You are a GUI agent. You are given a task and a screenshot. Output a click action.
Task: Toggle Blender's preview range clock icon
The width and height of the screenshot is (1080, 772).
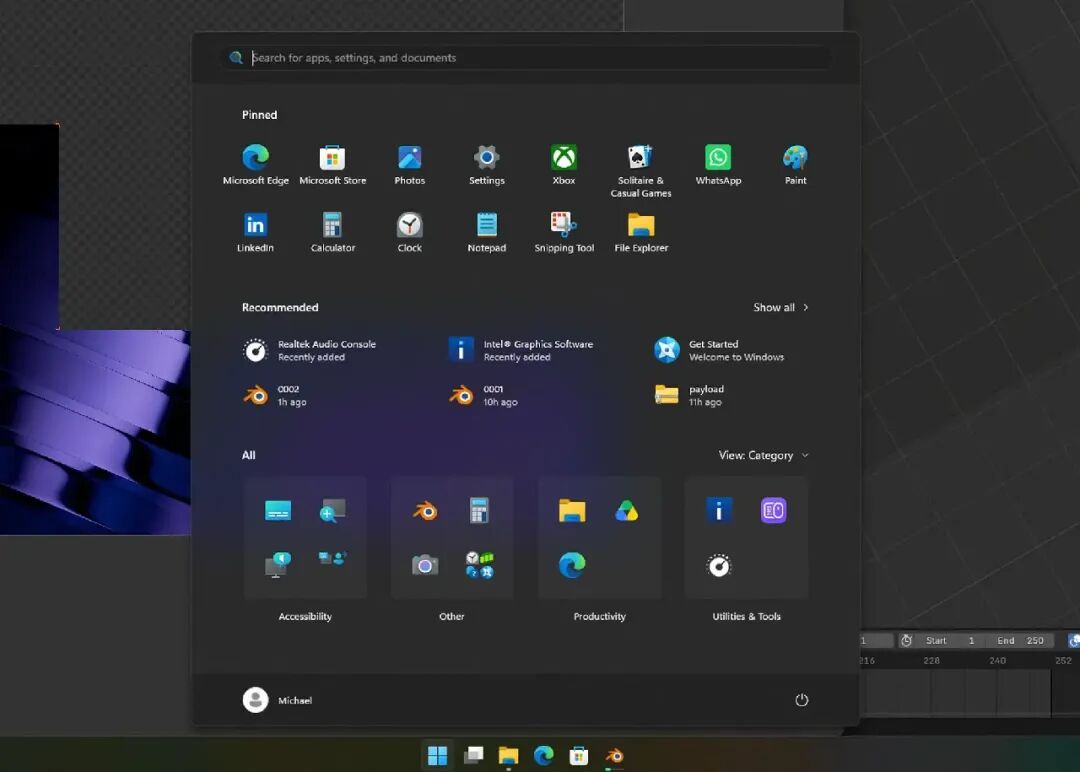coord(906,640)
